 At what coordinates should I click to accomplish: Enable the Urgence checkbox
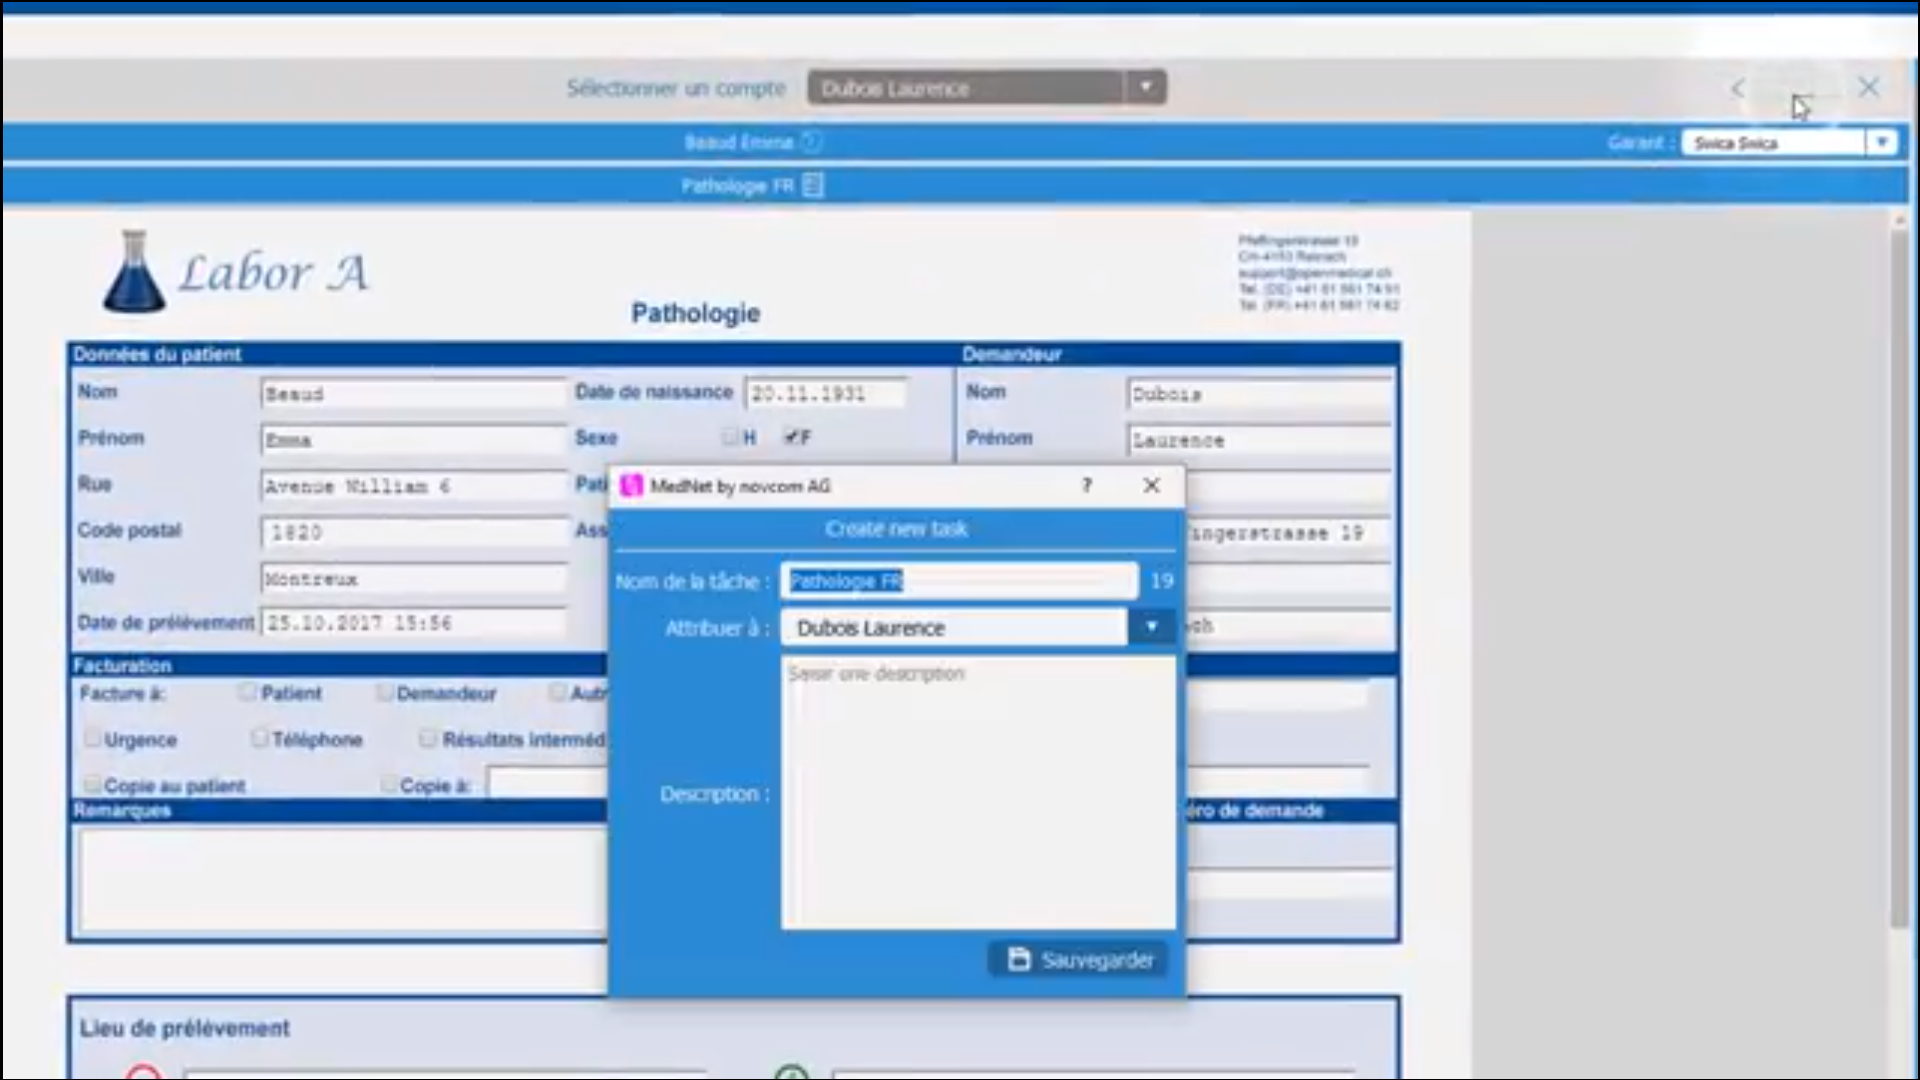[x=93, y=738]
